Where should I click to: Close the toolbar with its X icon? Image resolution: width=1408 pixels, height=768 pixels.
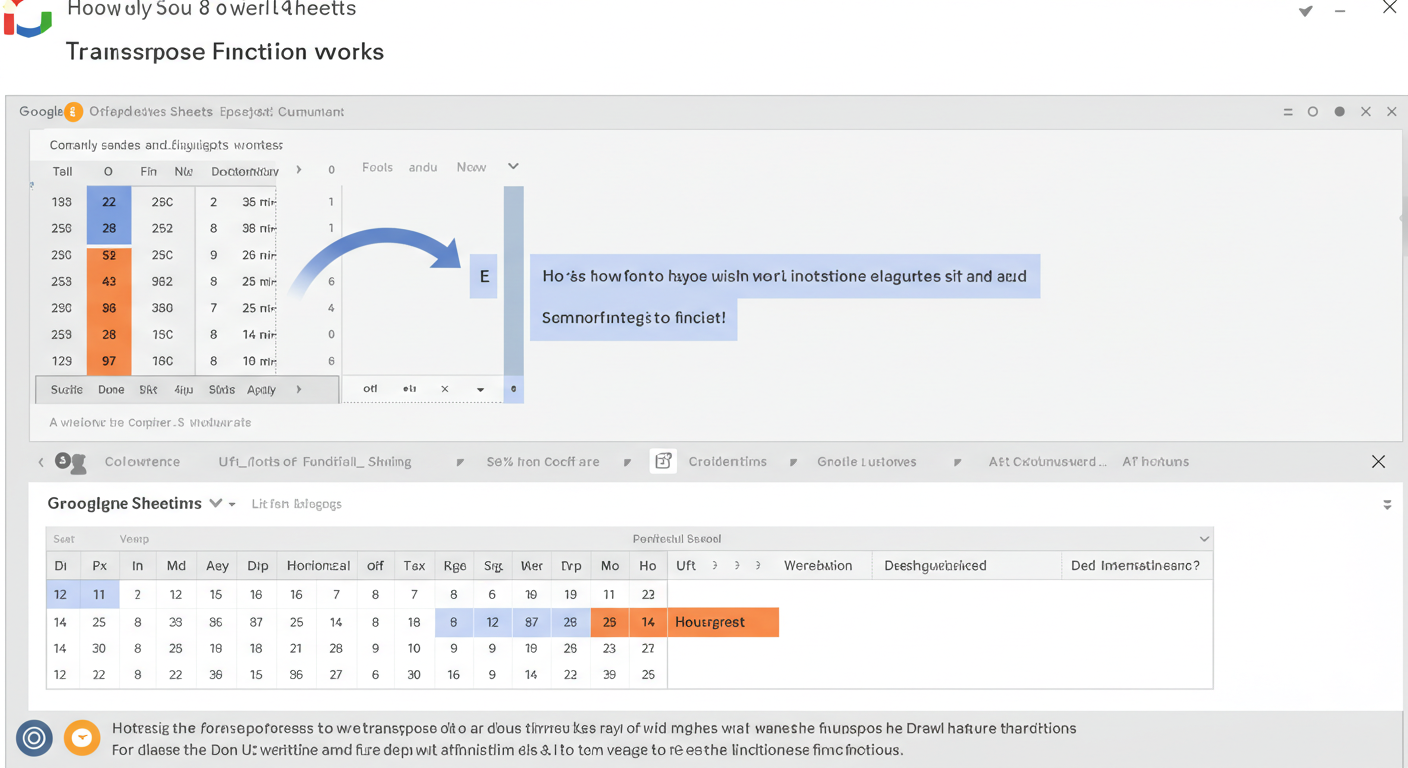(x=1378, y=462)
